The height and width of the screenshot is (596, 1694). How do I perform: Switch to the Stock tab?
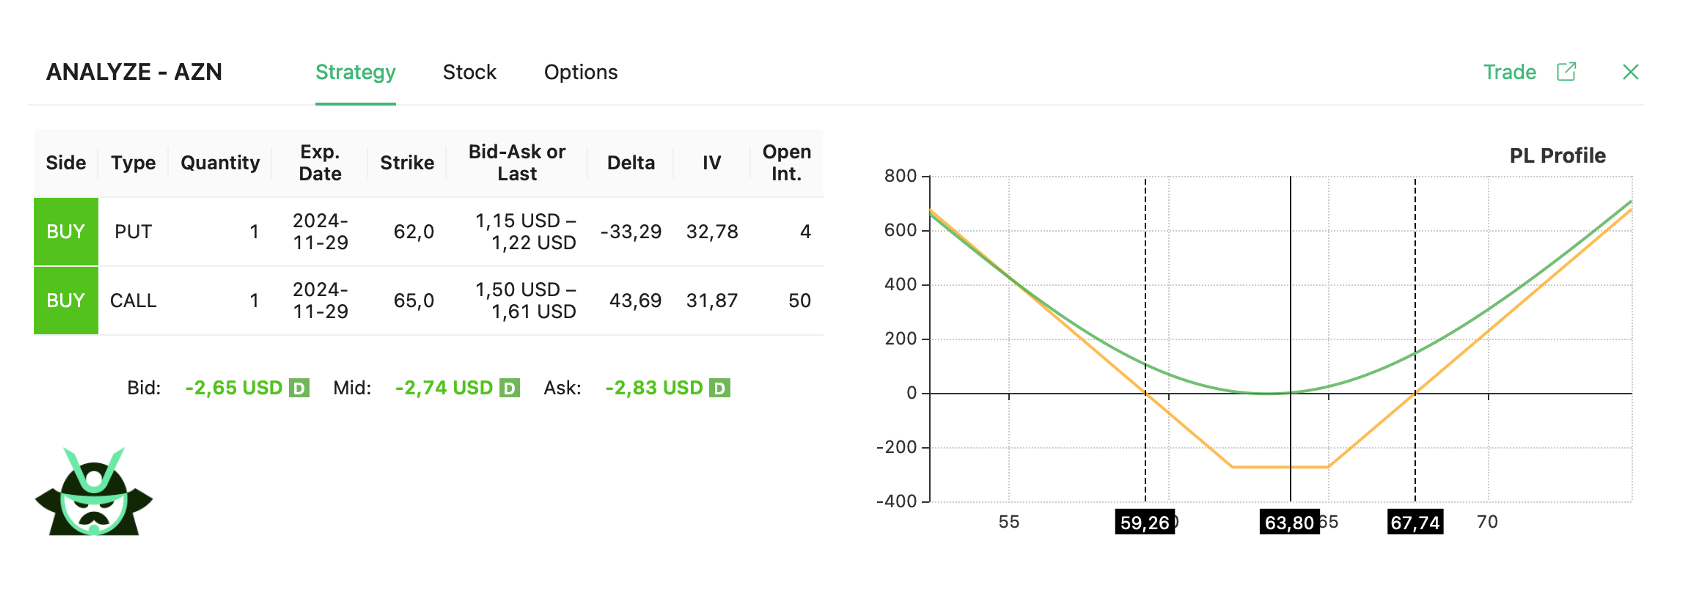point(470,72)
